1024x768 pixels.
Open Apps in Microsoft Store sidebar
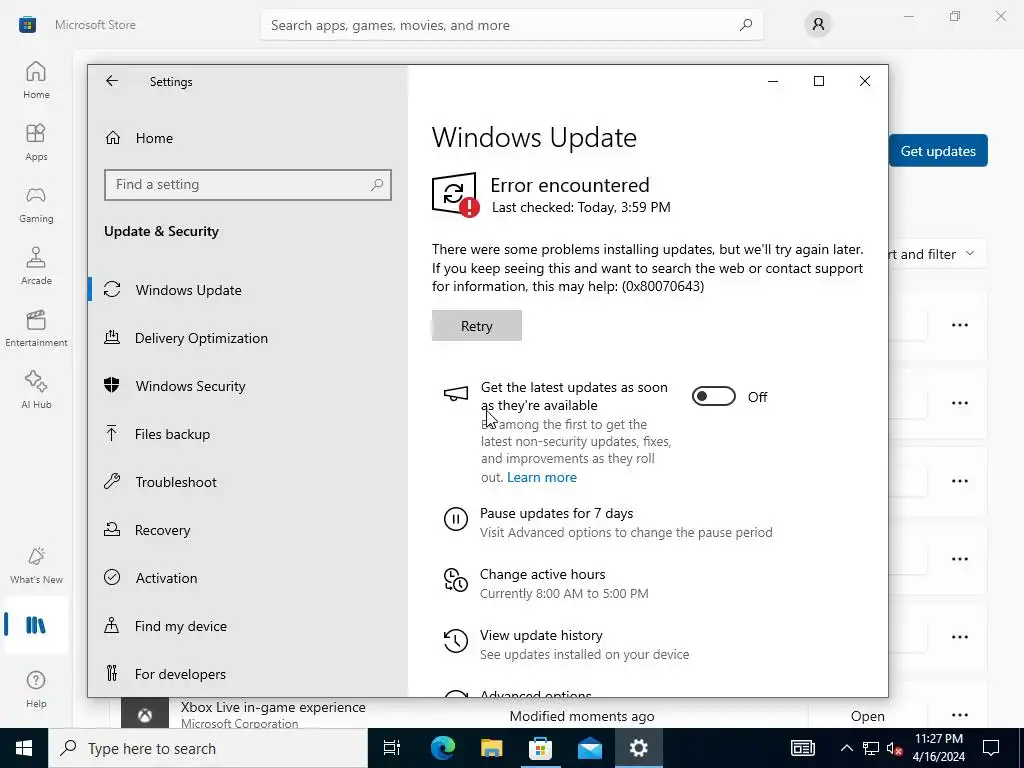click(36, 142)
